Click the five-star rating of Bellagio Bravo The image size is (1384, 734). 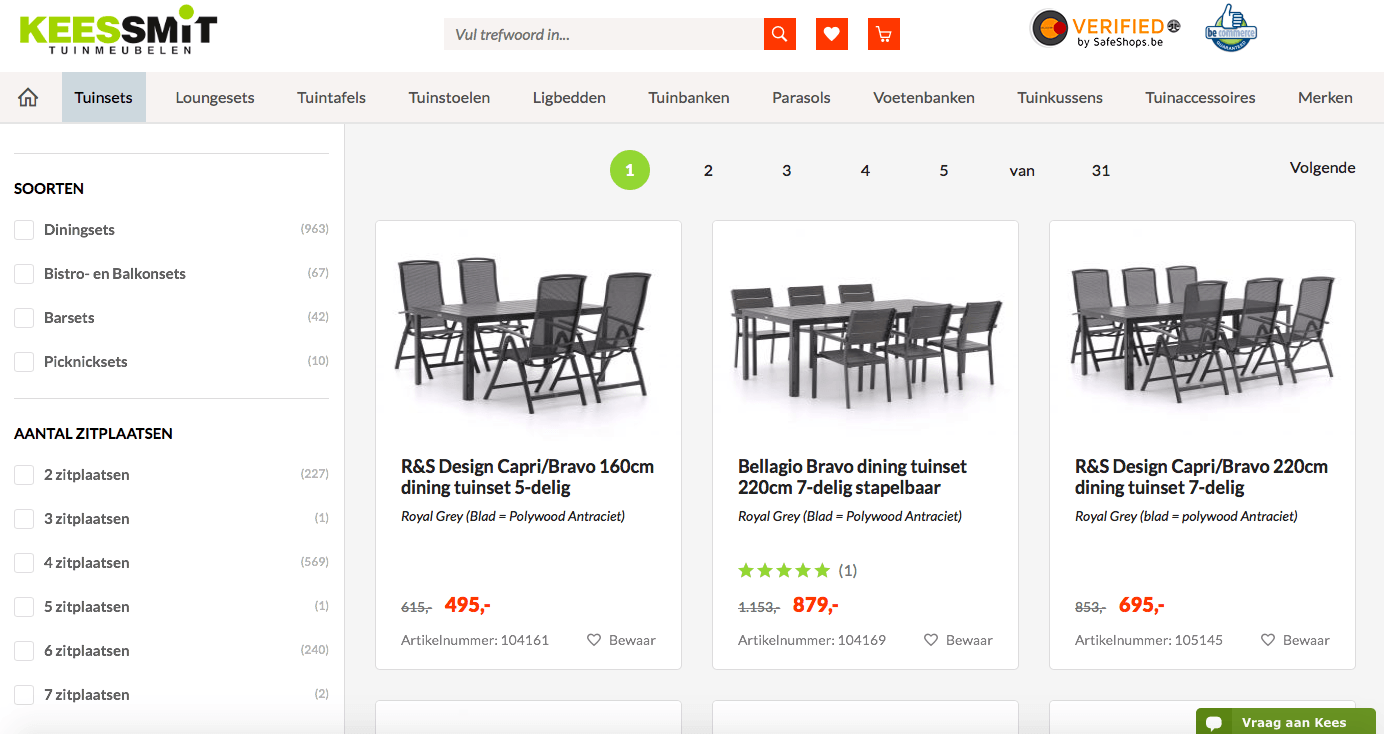pyautogui.click(x=784, y=571)
